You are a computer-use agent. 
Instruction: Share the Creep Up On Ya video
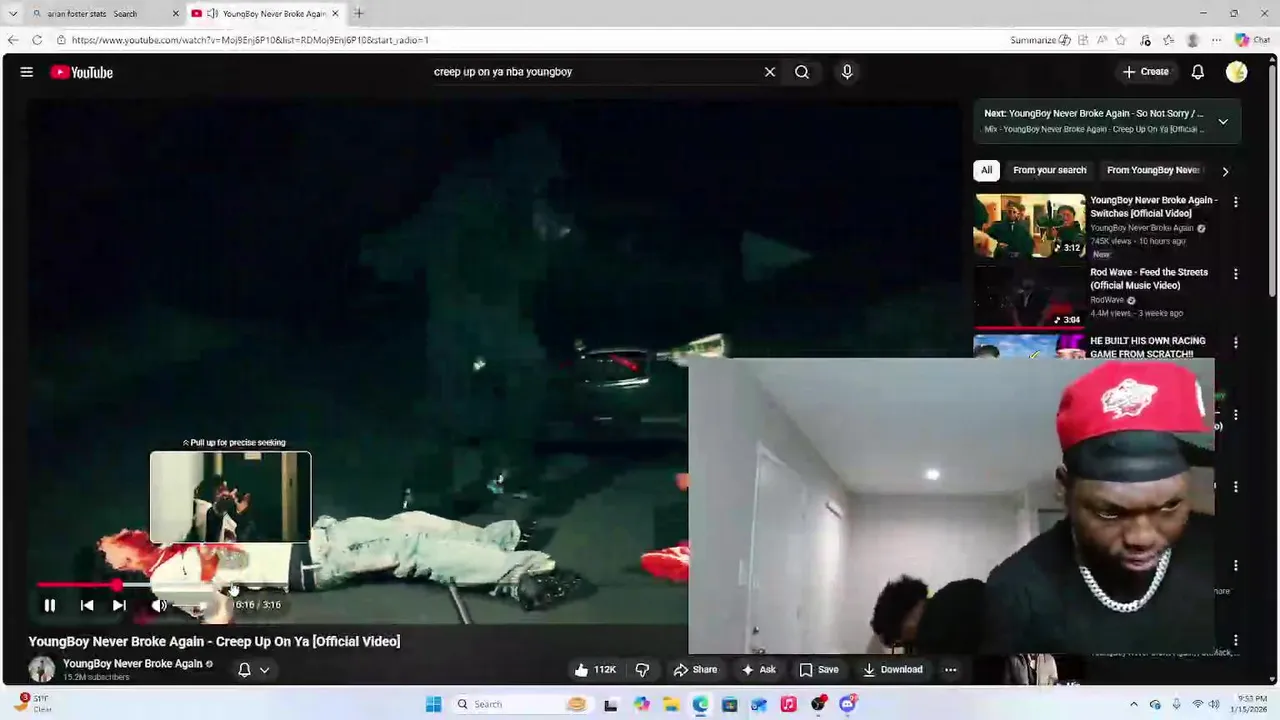(x=695, y=670)
